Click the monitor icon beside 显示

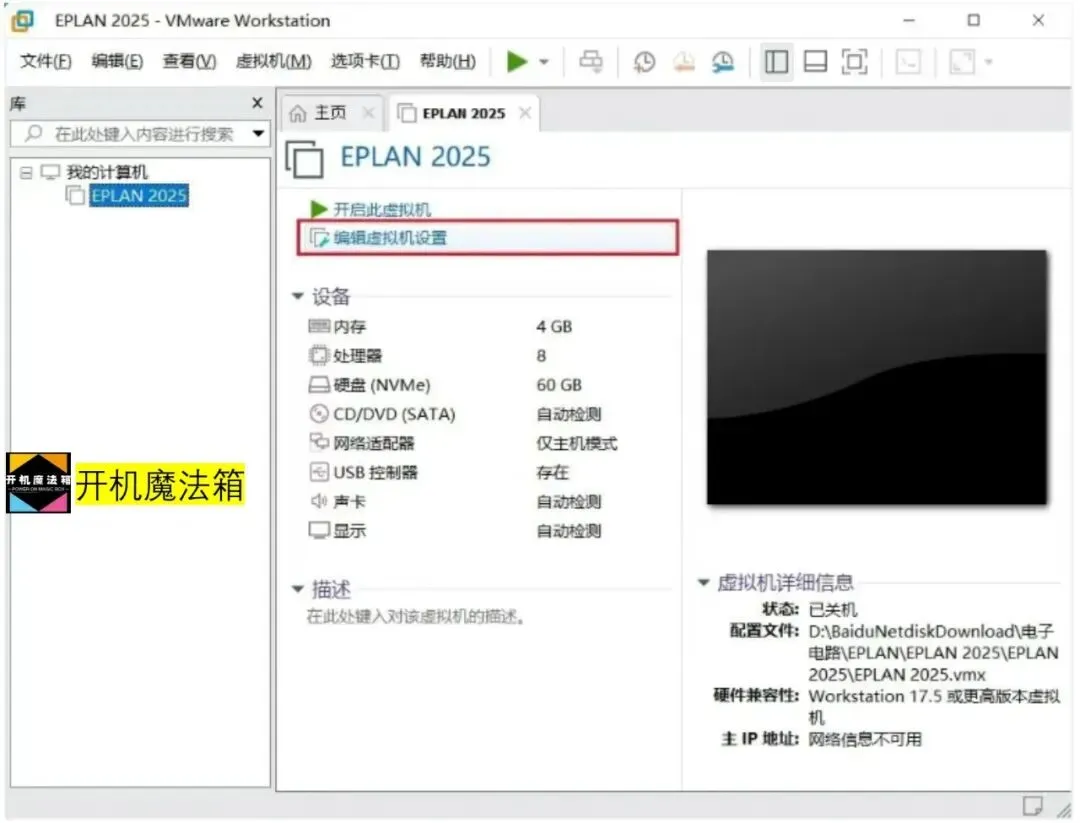319,530
